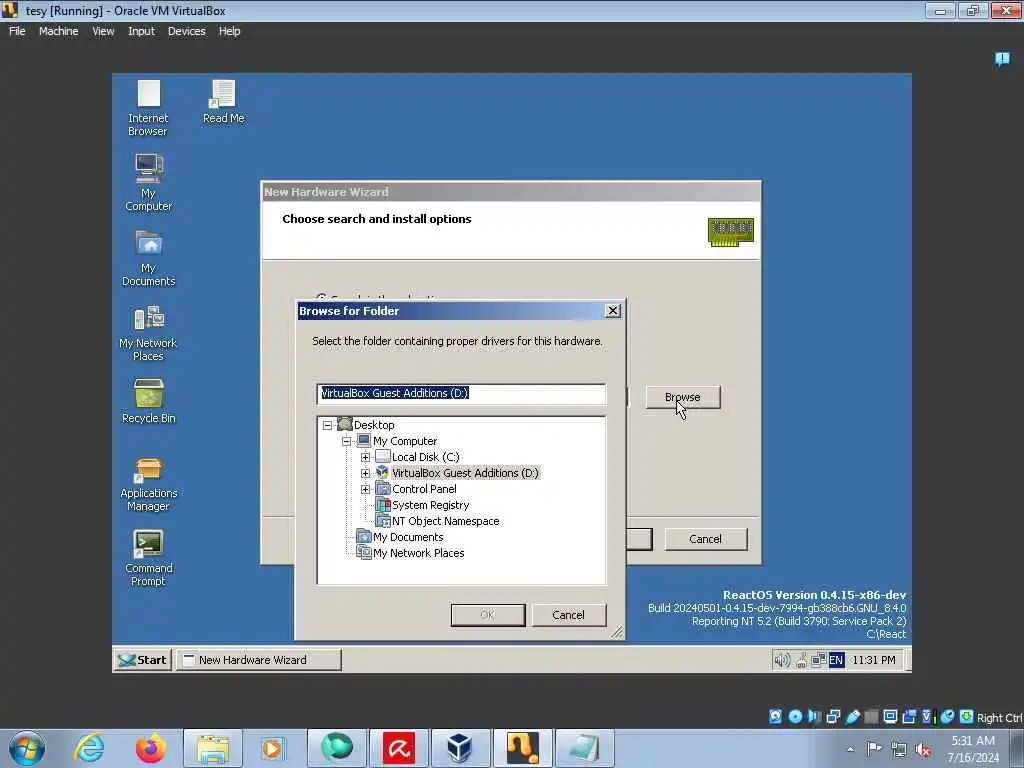Screen dimensions: 1024x768
Task: Open the VirtualBox Devices menu
Action: tap(186, 31)
